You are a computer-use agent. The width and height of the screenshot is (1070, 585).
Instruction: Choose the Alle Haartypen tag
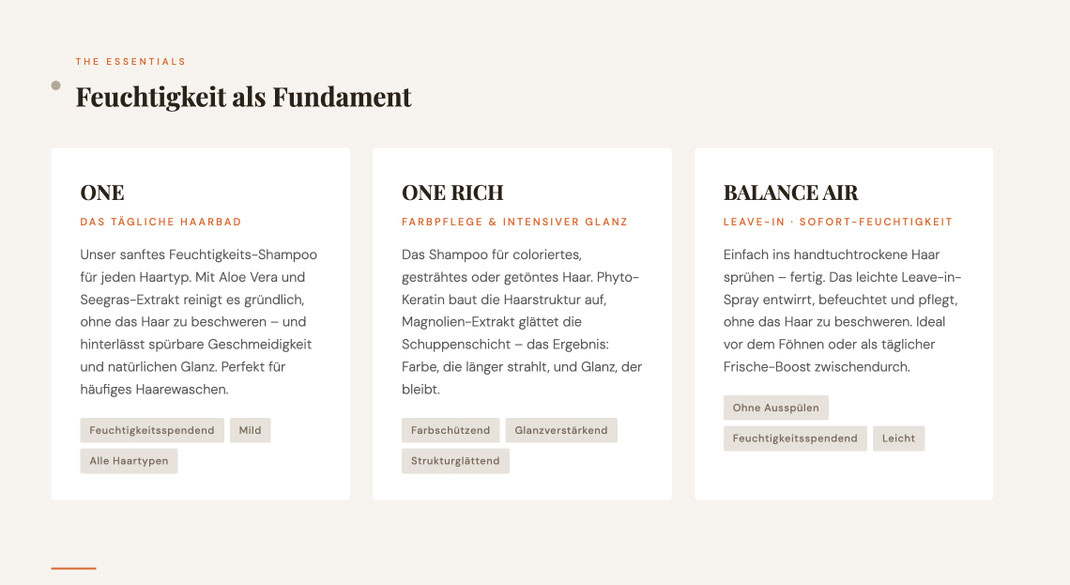point(129,461)
